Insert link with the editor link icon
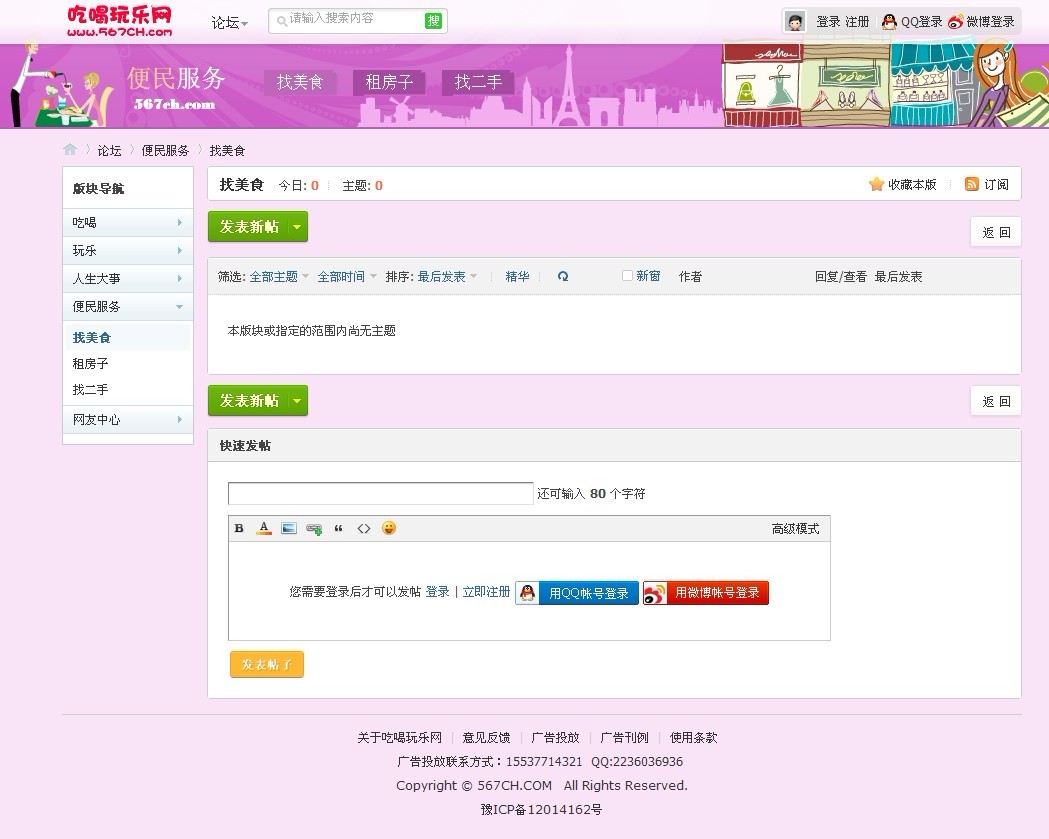1049x839 pixels. pyautogui.click(x=314, y=529)
